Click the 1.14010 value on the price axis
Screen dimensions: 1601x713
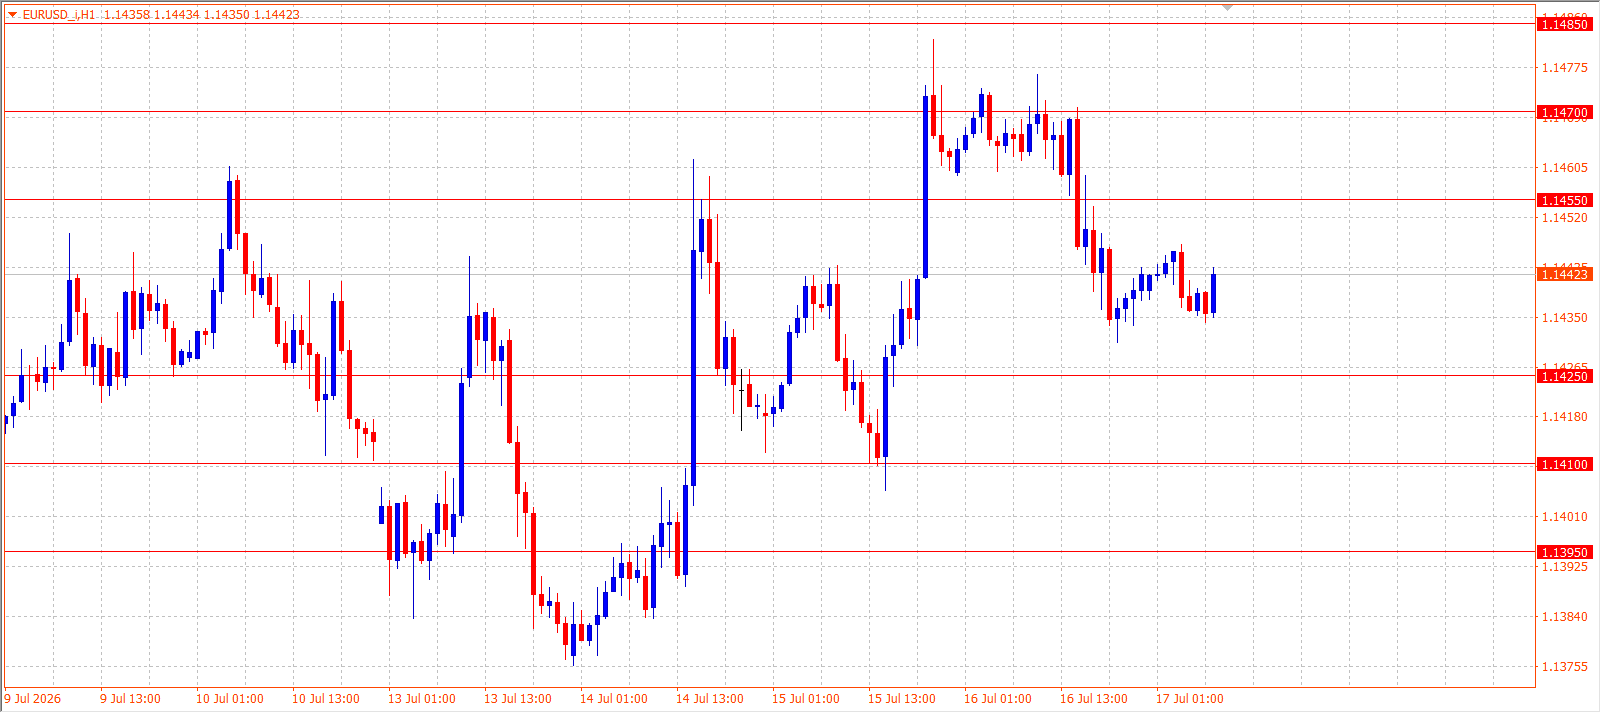pyautogui.click(x=1565, y=517)
